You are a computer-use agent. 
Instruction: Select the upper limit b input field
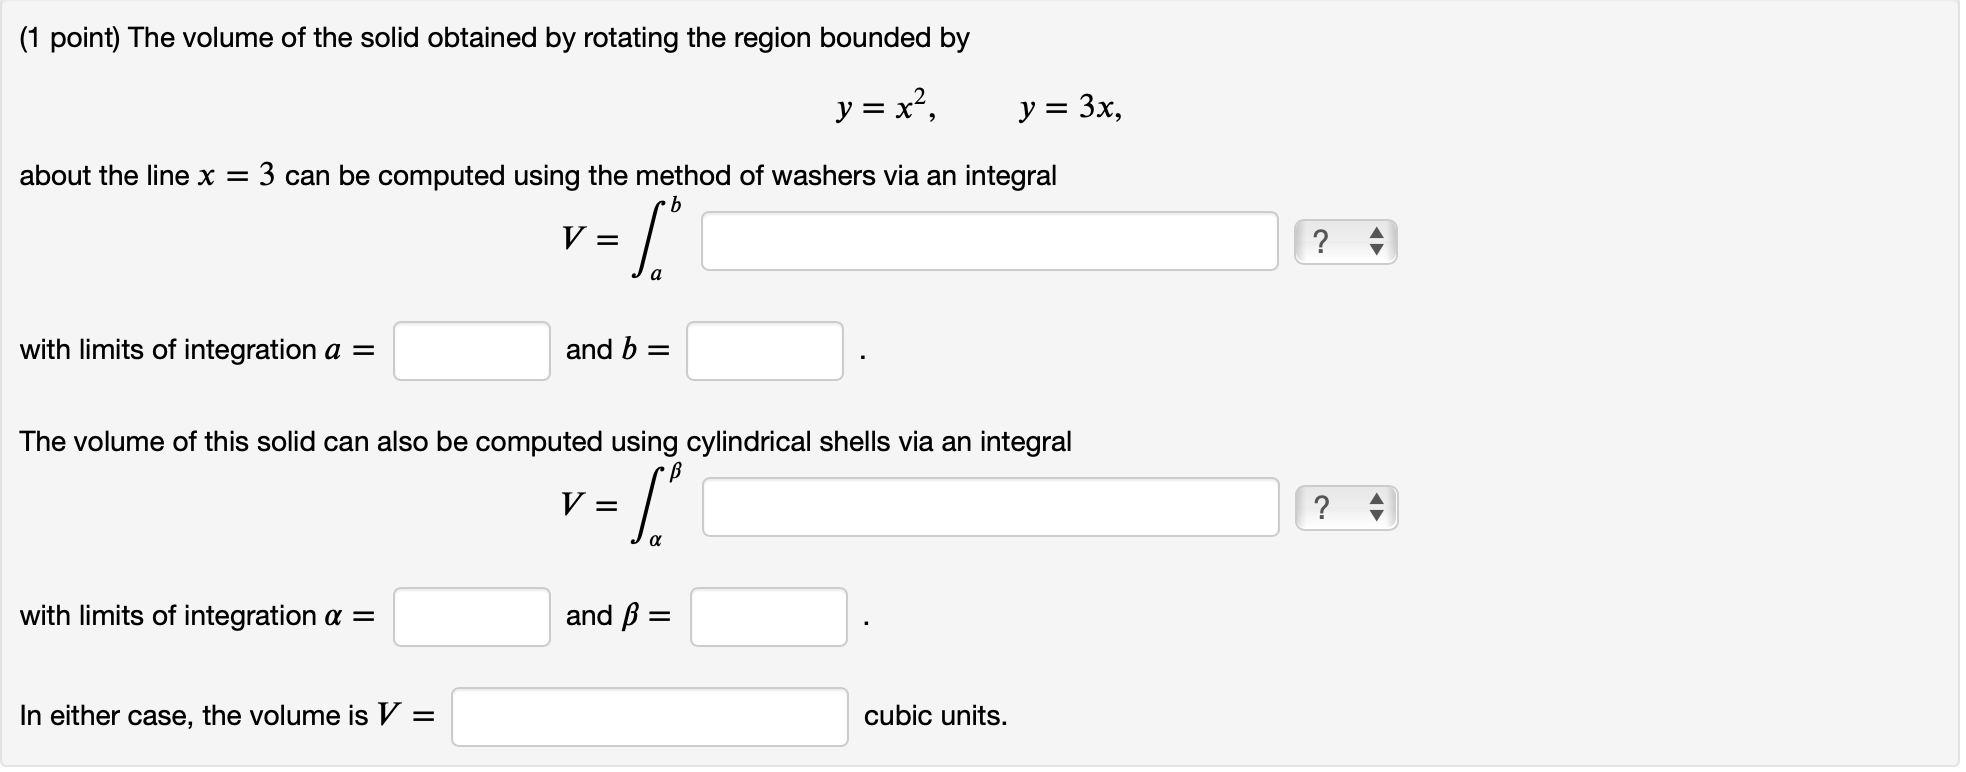(x=764, y=350)
